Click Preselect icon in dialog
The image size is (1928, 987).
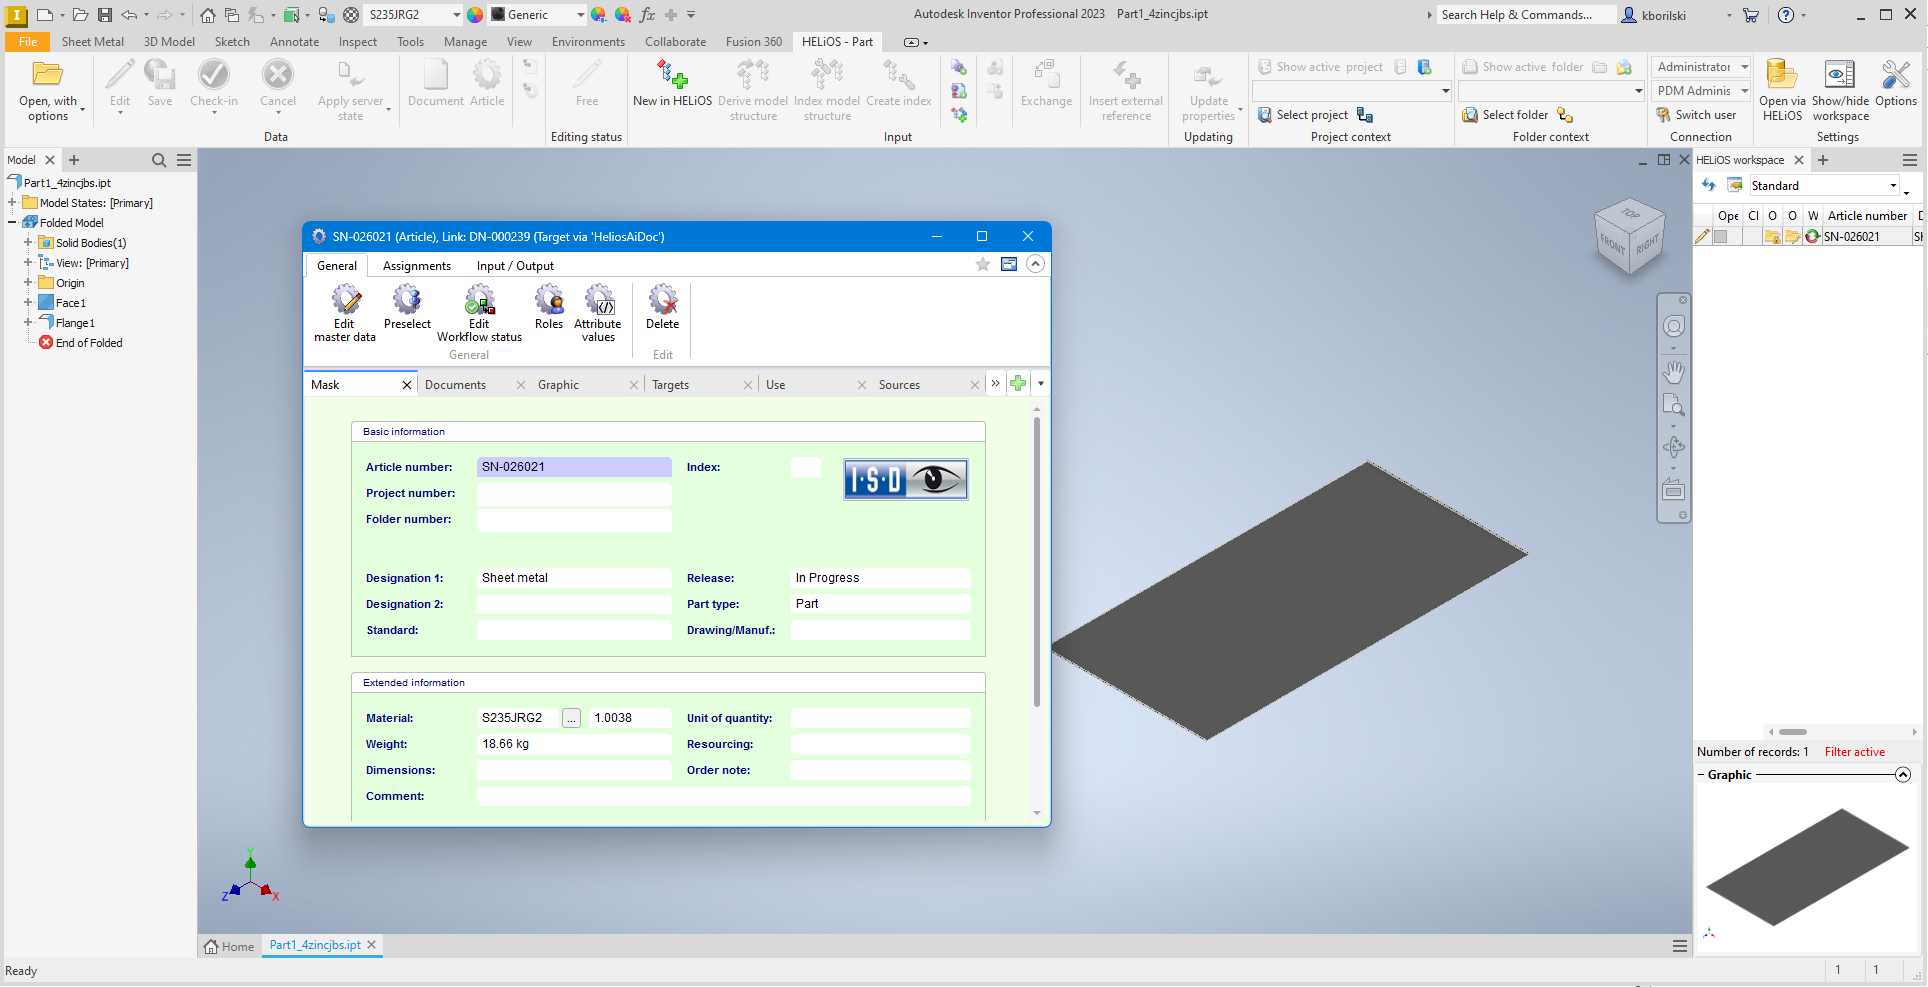pos(407,307)
